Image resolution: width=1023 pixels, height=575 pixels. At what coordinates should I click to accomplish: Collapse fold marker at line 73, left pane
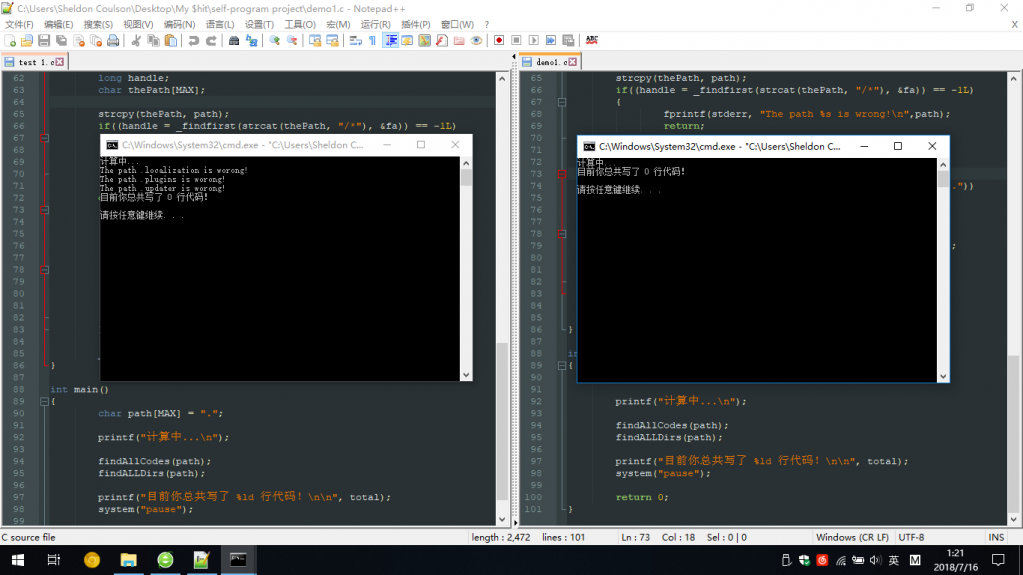[x=44, y=210]
